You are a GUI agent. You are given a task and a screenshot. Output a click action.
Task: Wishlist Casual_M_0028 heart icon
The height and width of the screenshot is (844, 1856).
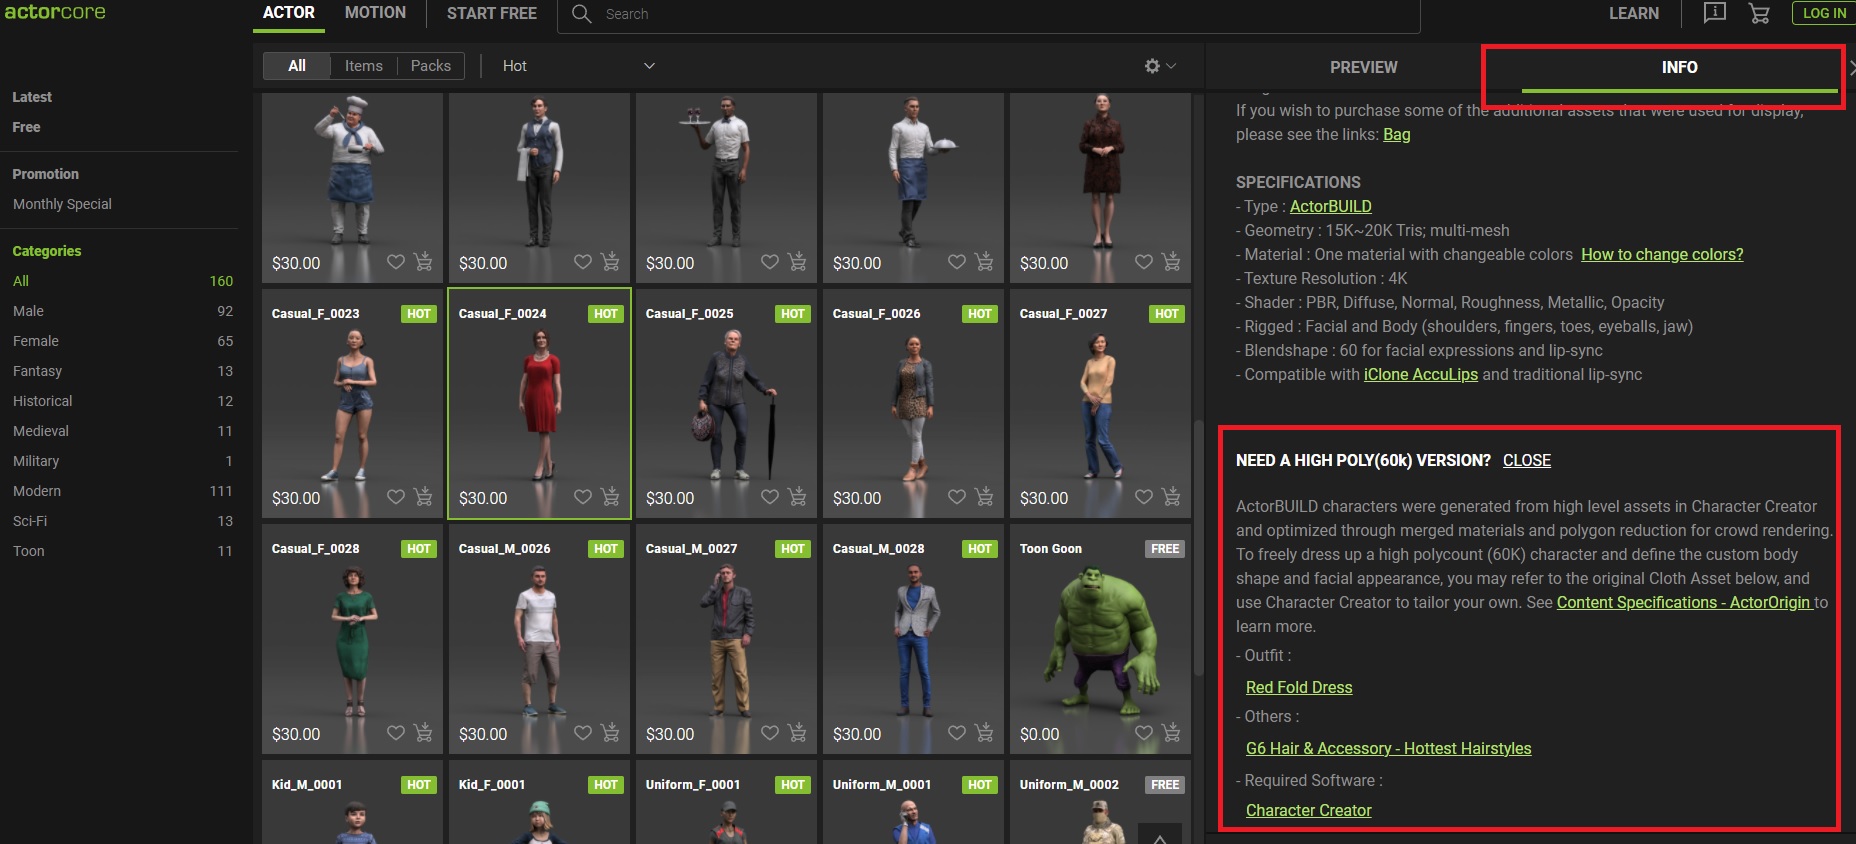click(x=957, y=733)
